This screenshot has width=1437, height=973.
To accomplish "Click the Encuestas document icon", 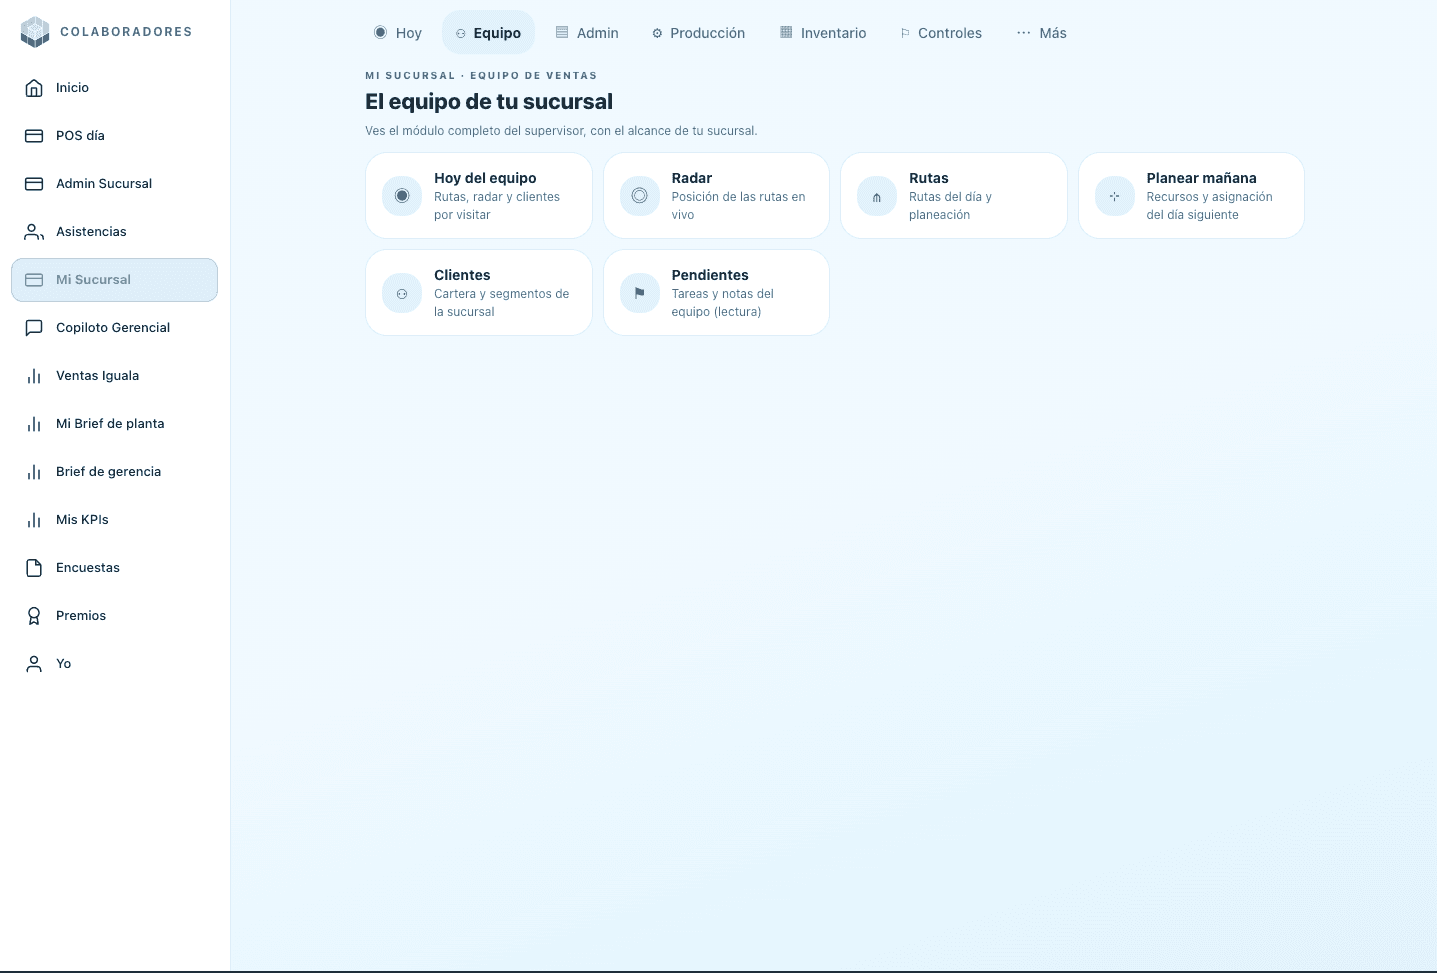I will (x=34, y=568).
